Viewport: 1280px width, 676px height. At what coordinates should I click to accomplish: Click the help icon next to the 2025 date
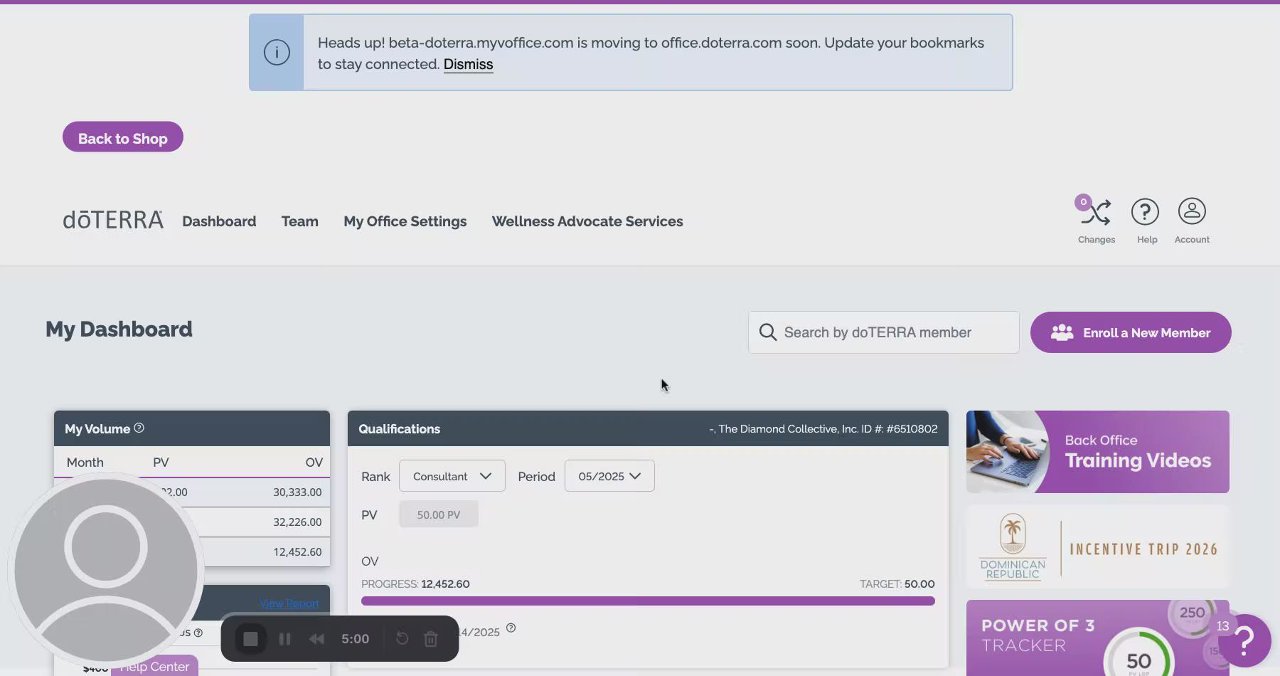[511, 628]
